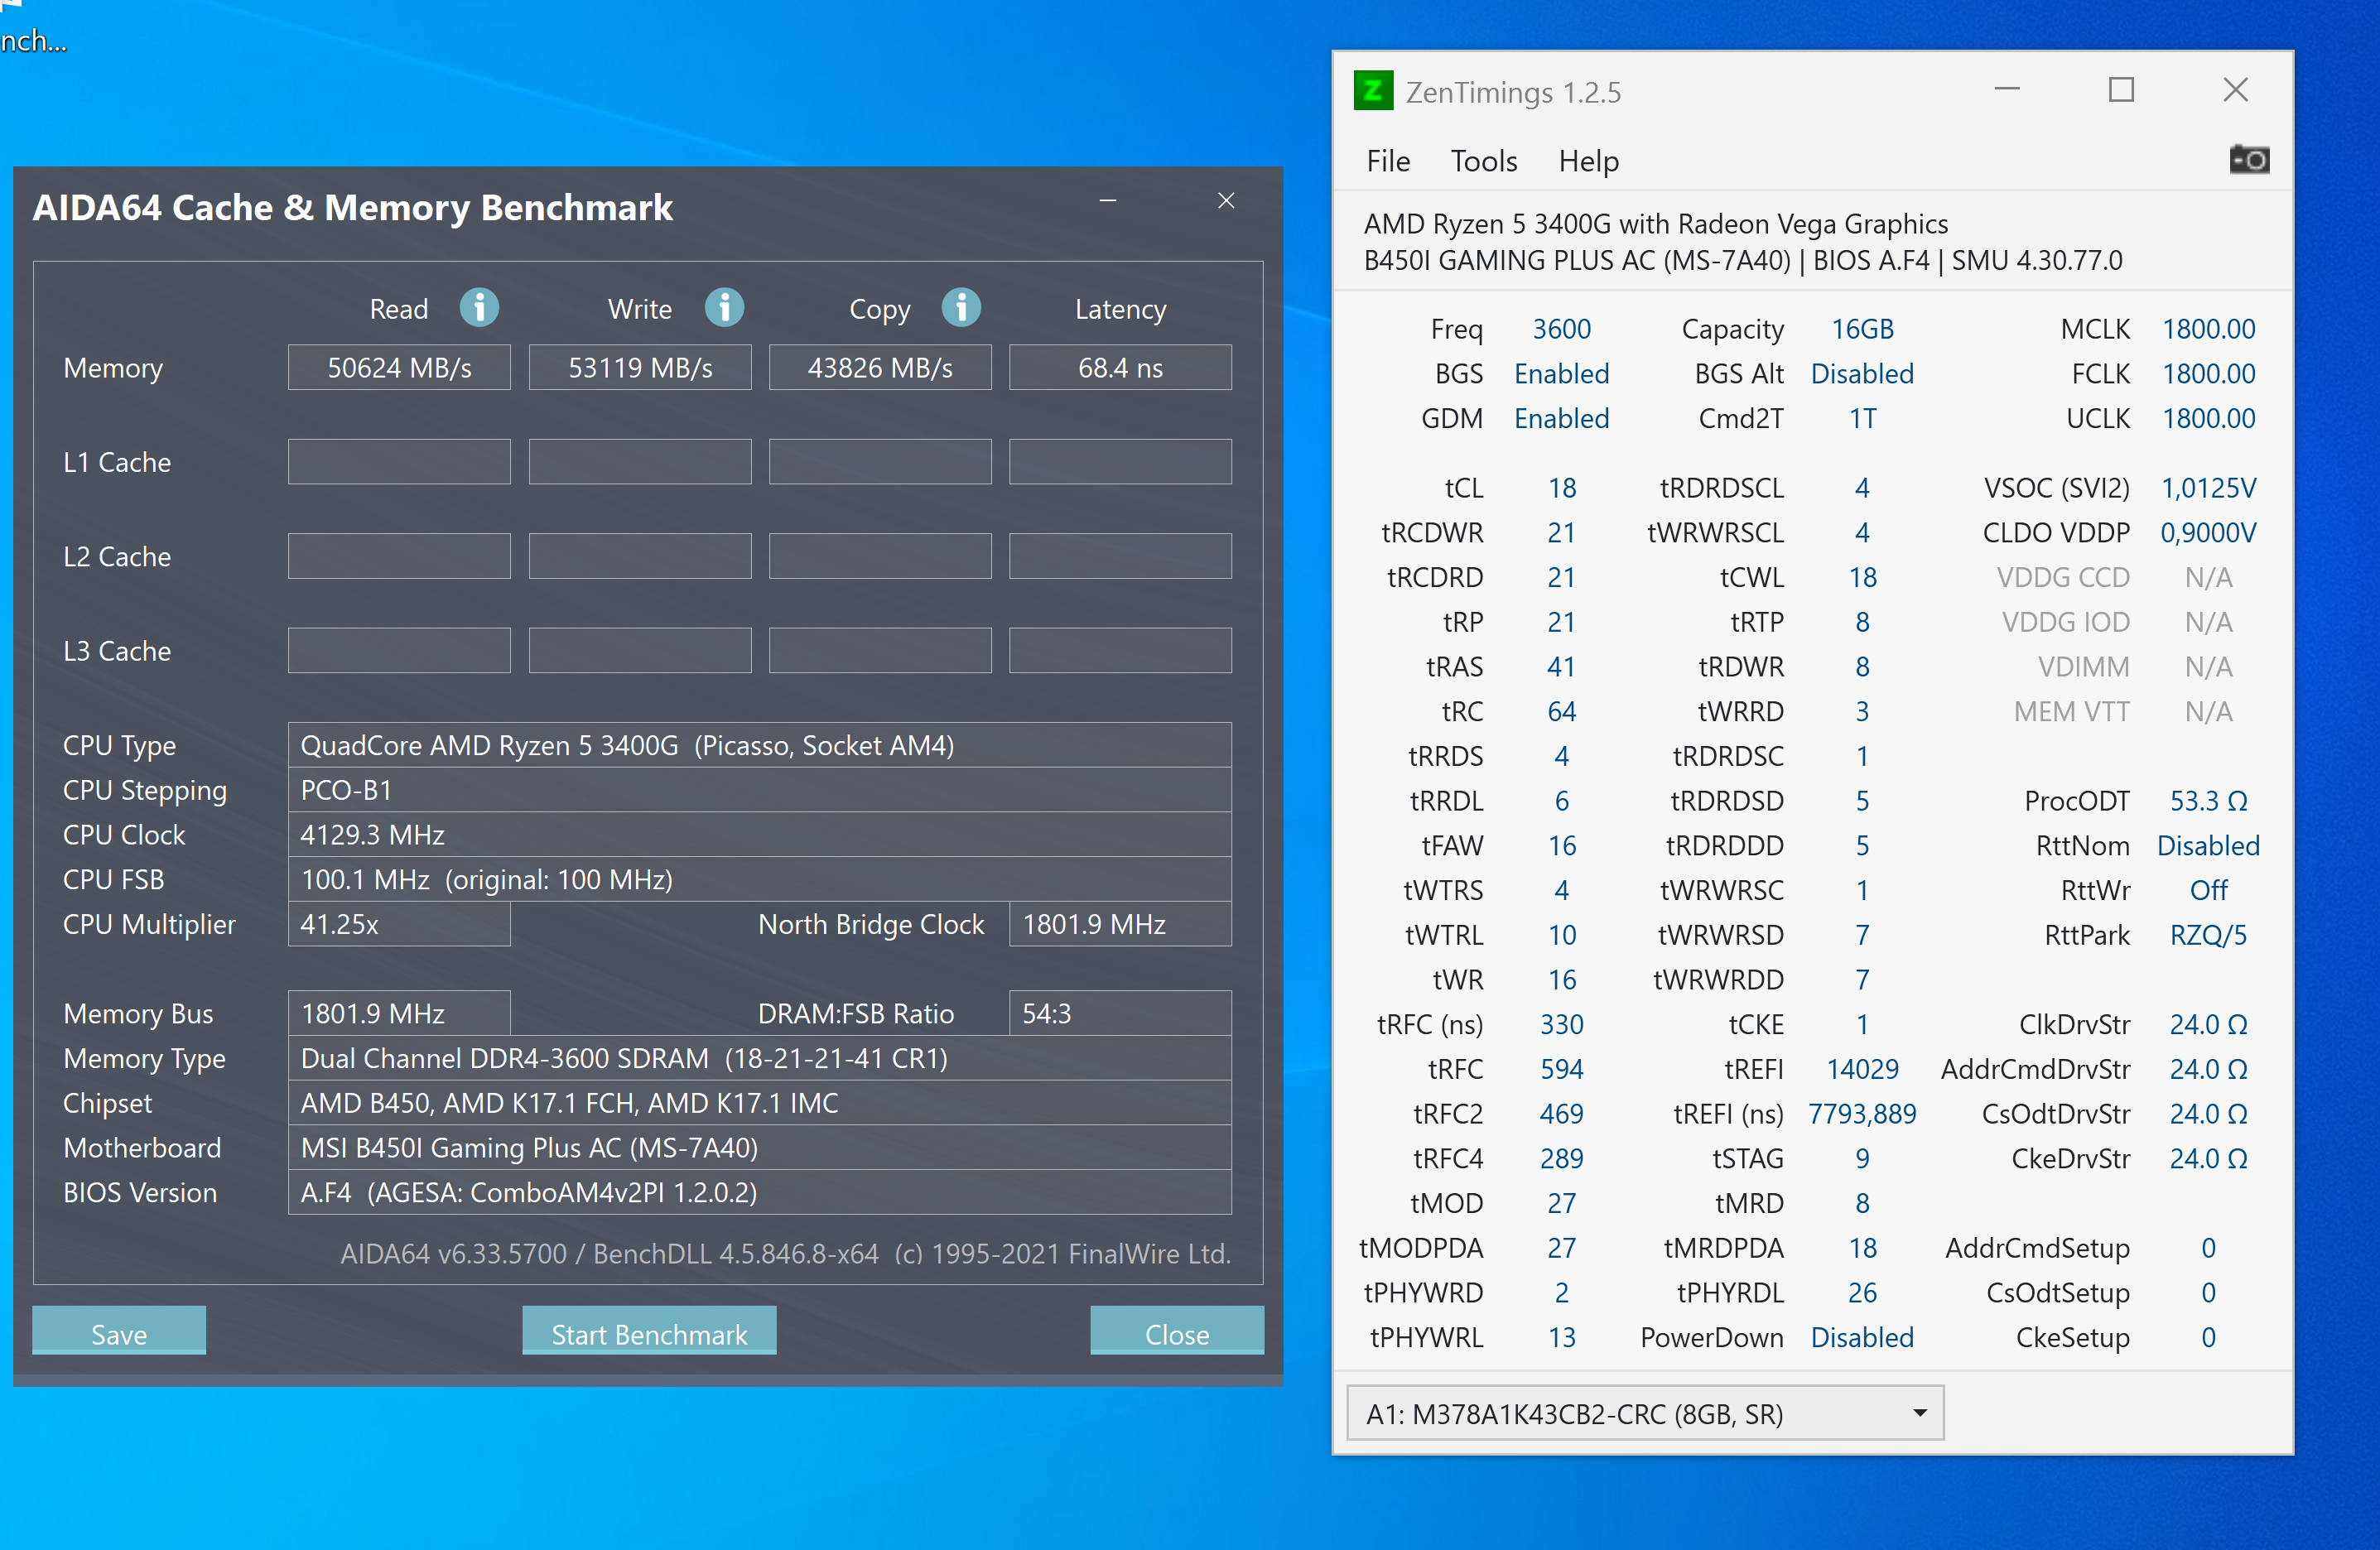Image resolution: width=2380 pixels, height=1550 pixels.
Task: Take screenshot with ZenTimings camera icon
Action: click(2249, 160)
